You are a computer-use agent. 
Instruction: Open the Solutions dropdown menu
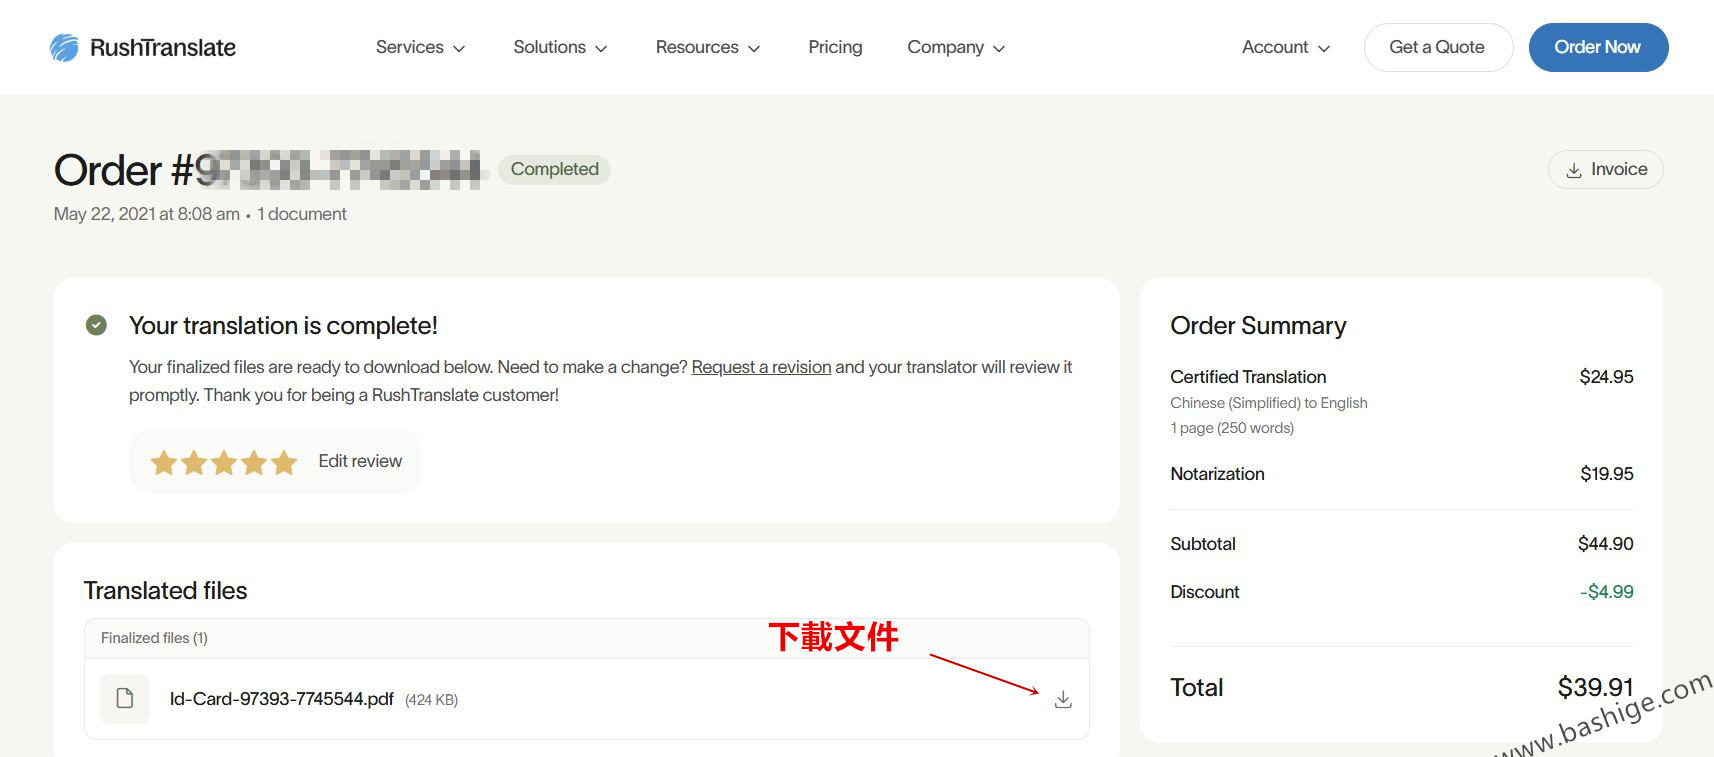[560, 47]
